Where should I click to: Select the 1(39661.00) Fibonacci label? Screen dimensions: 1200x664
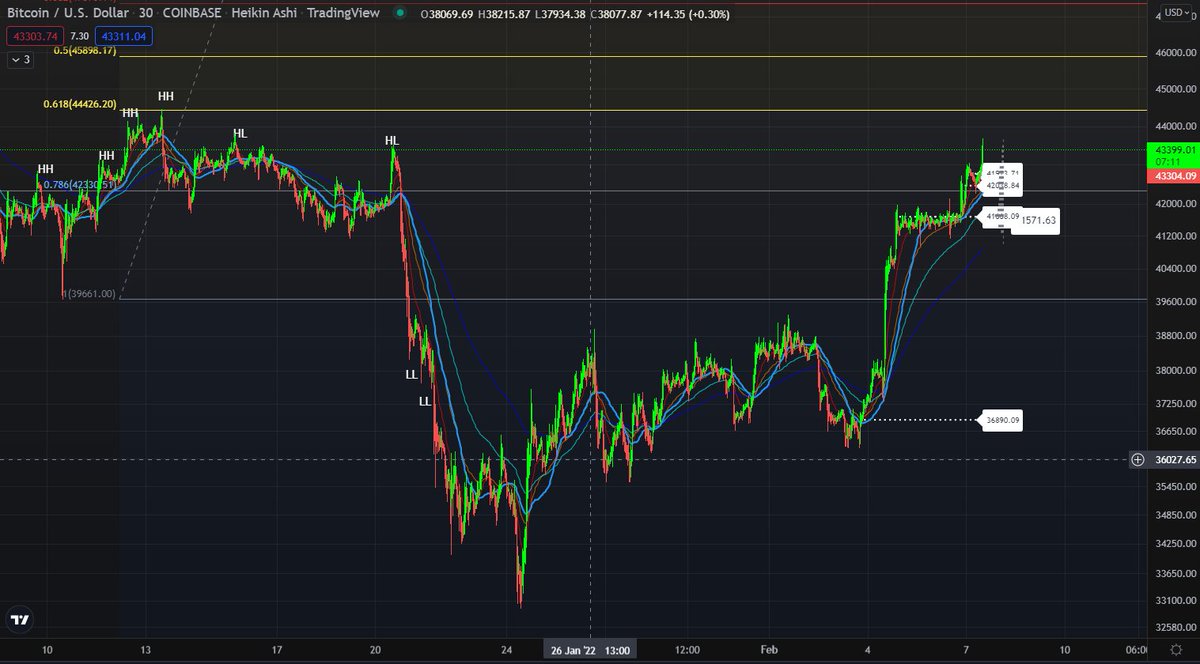[89, 294]
